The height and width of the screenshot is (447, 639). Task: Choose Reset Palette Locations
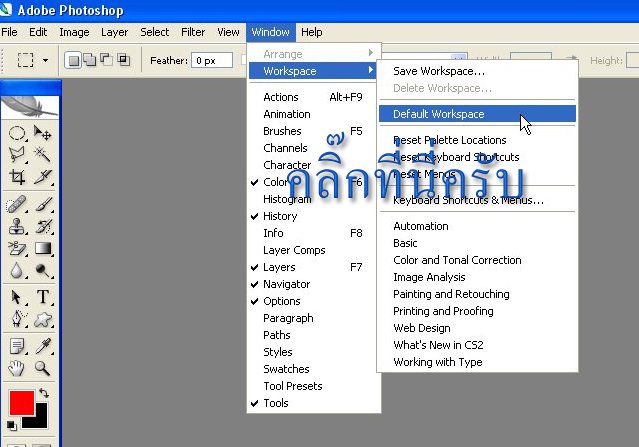click(477, 140)
